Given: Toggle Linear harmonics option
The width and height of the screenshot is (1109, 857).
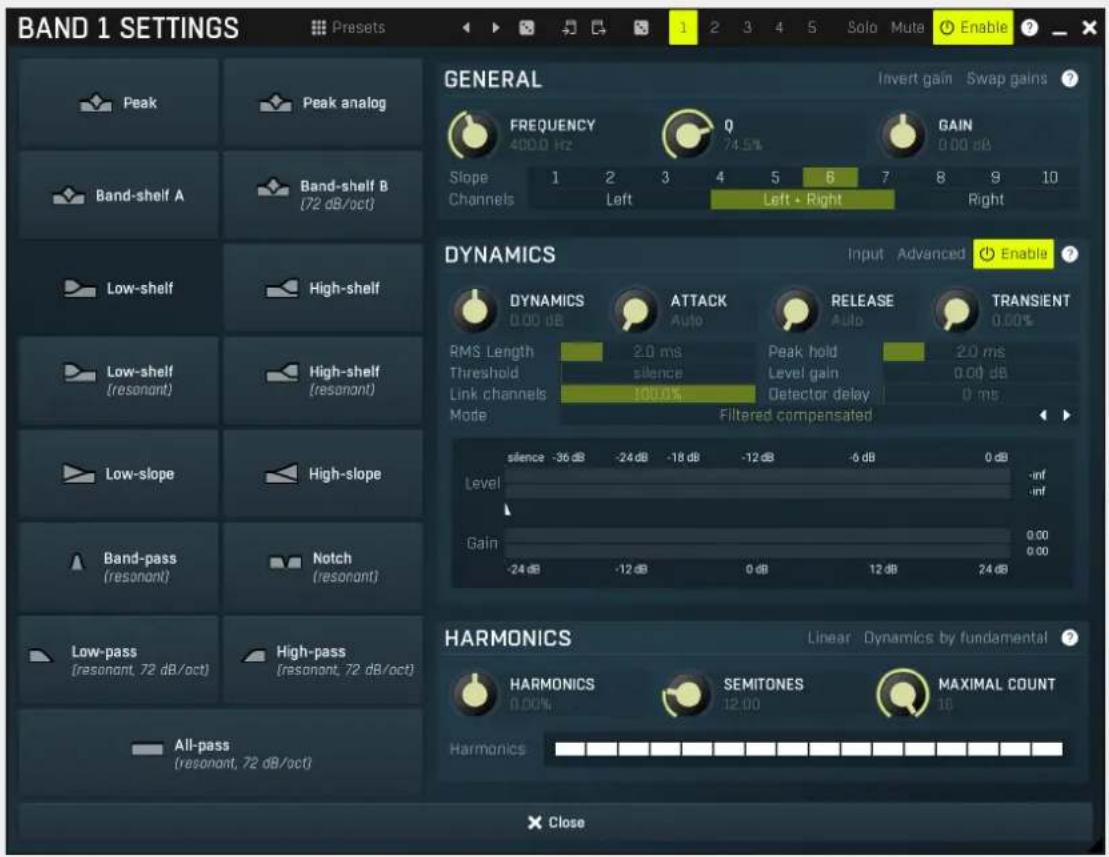Looking at the screenshot, I should pos(829,638).
